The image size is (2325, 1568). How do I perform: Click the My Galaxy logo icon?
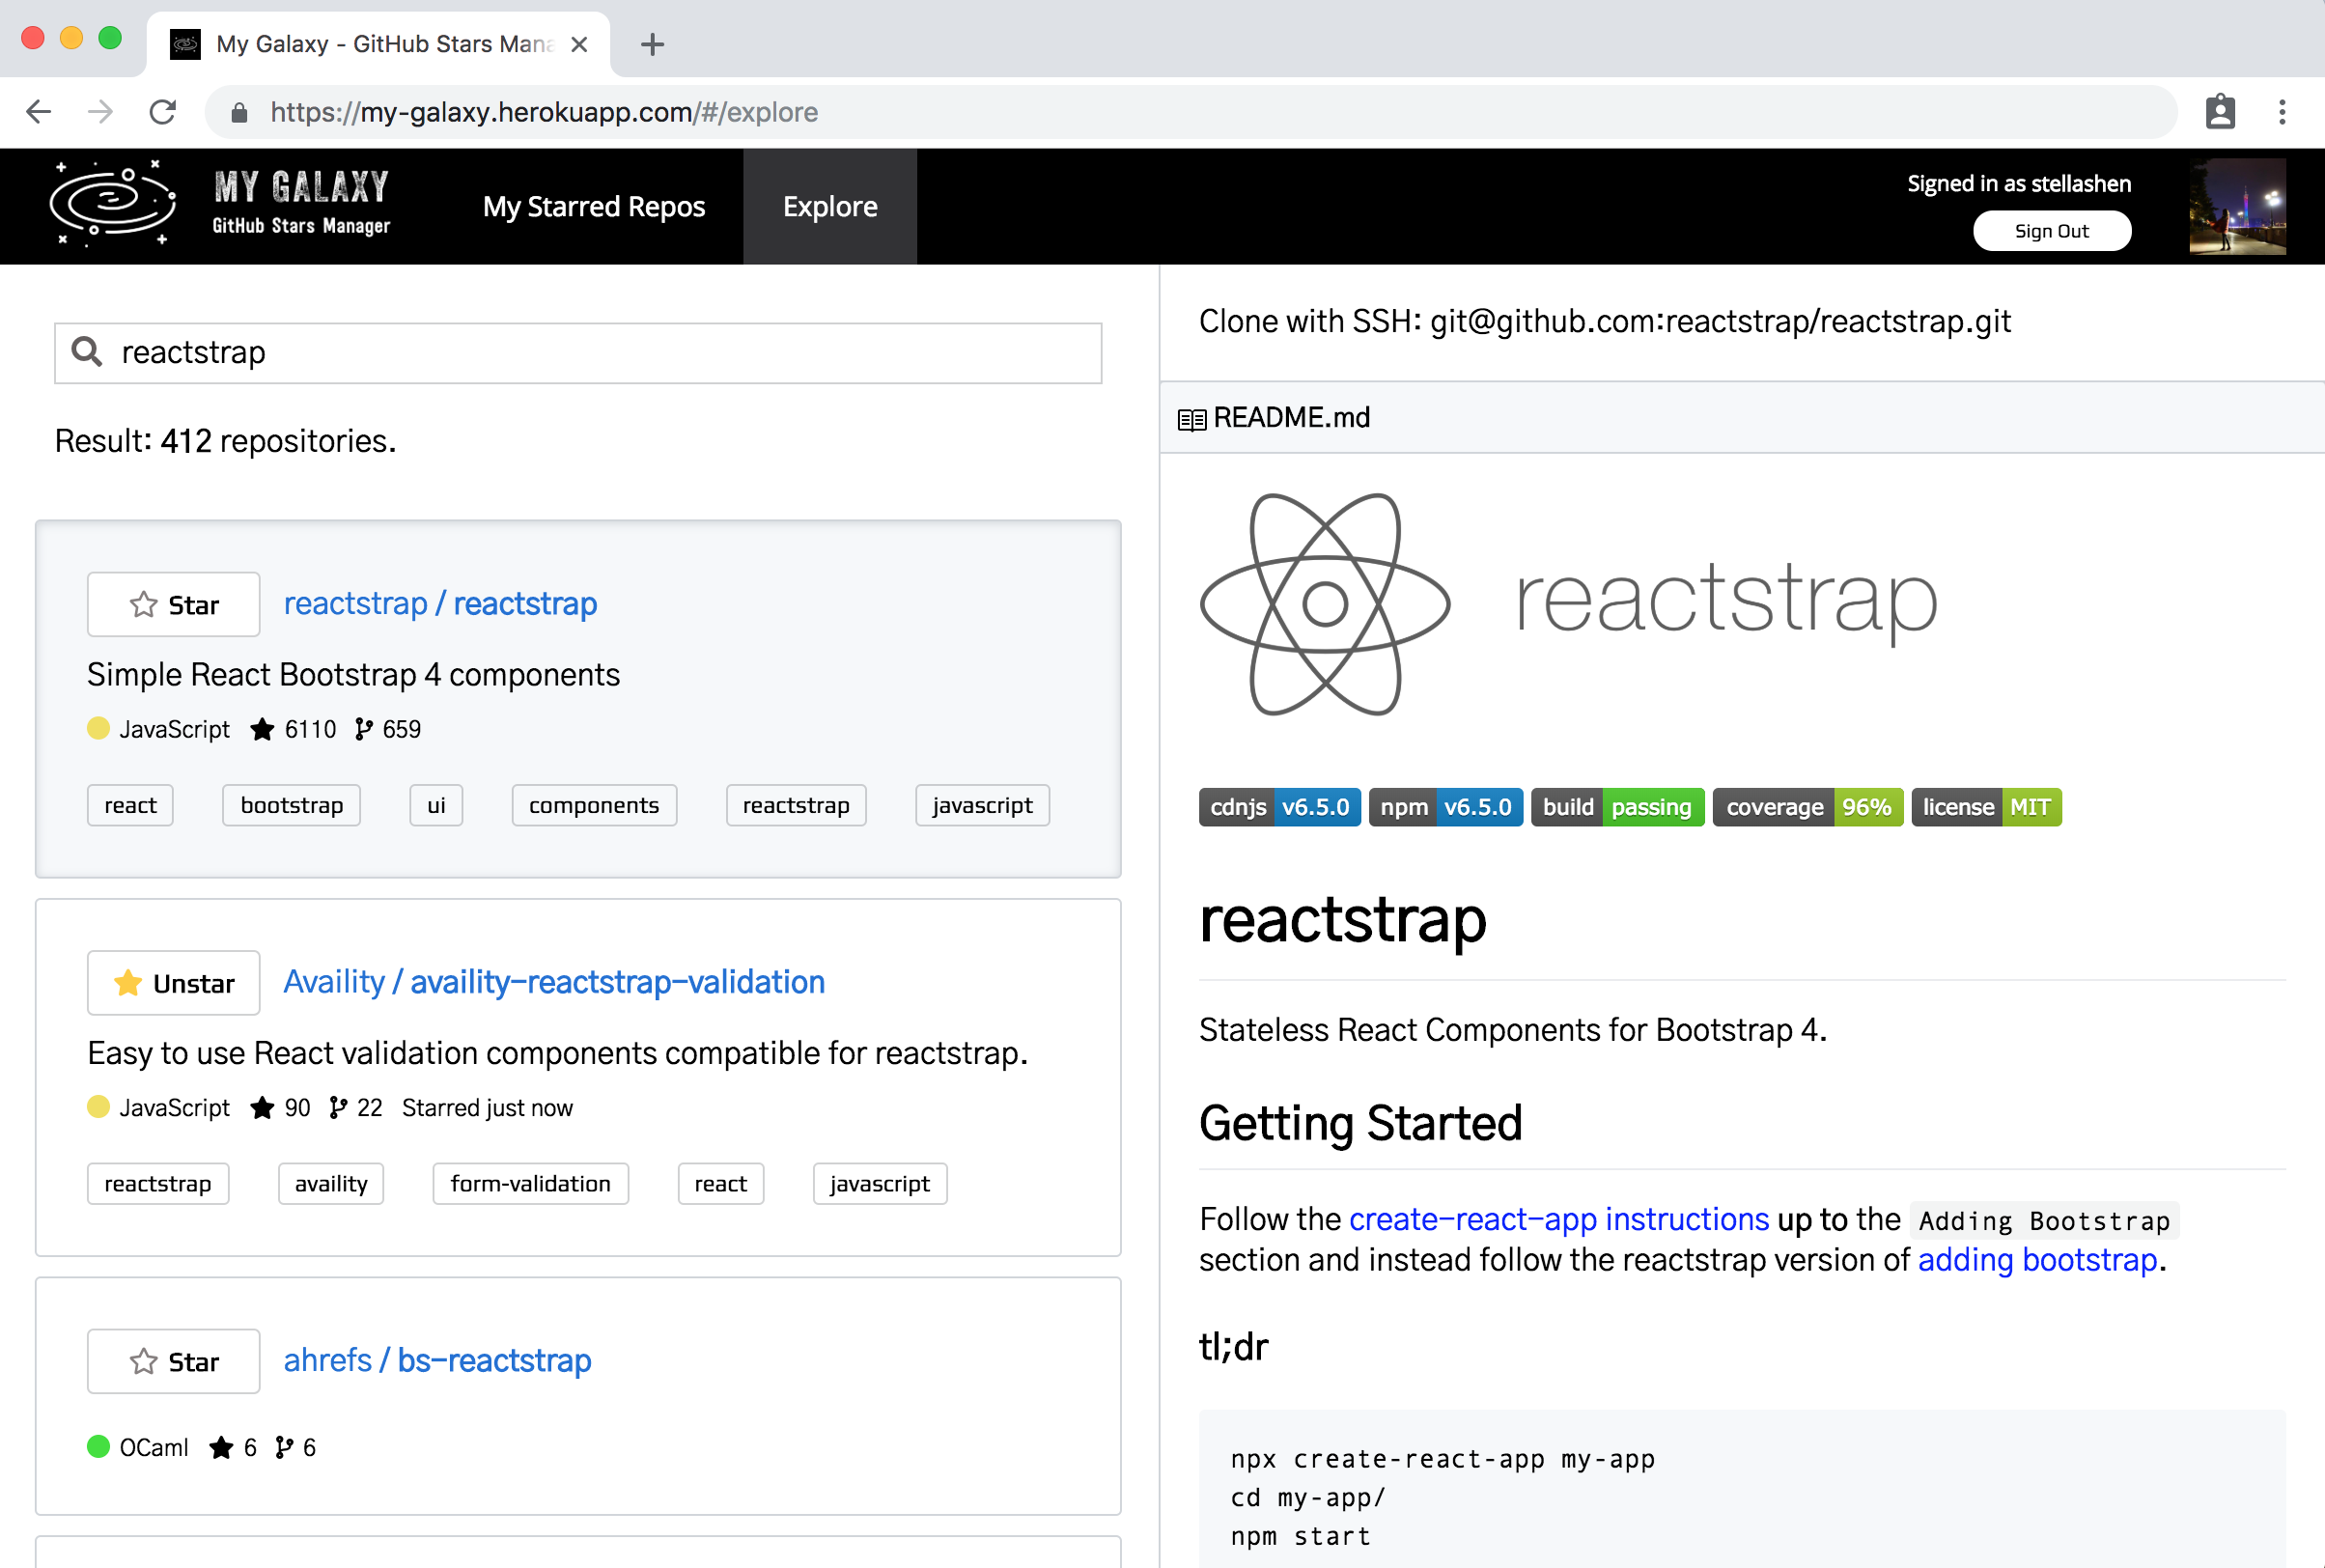point(113,204)
